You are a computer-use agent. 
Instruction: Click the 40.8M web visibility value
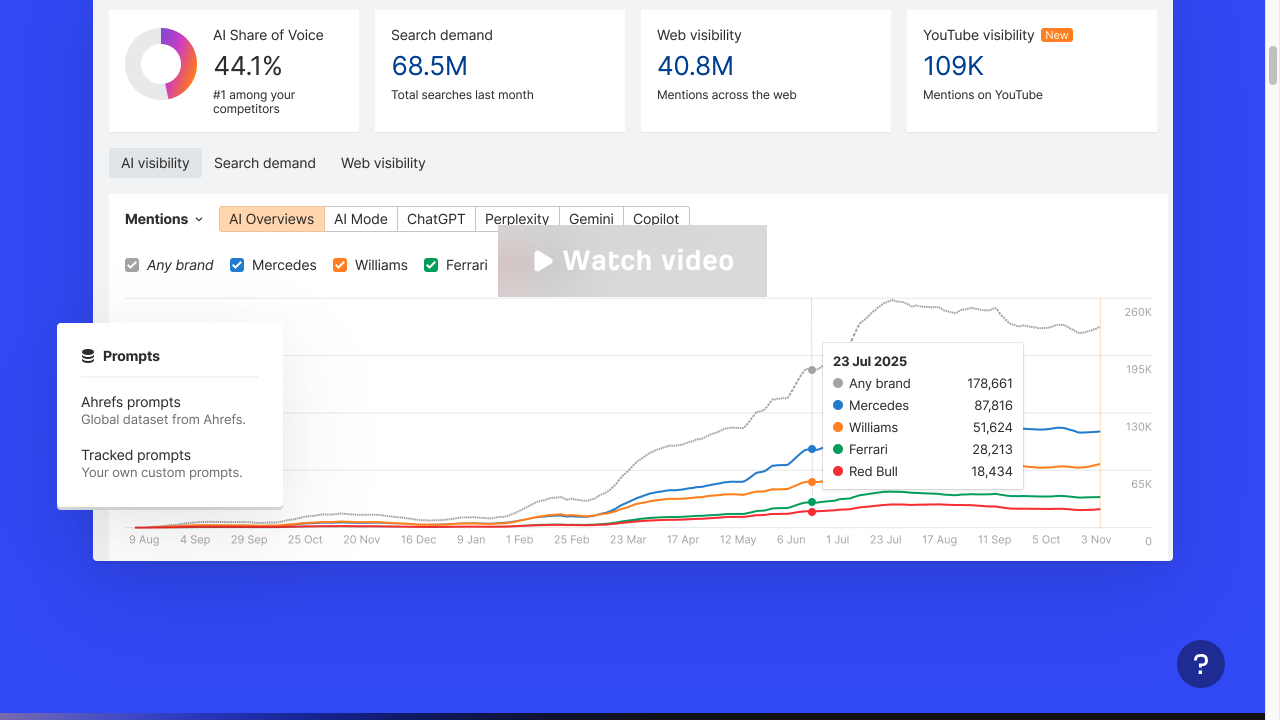pos(695,66)
